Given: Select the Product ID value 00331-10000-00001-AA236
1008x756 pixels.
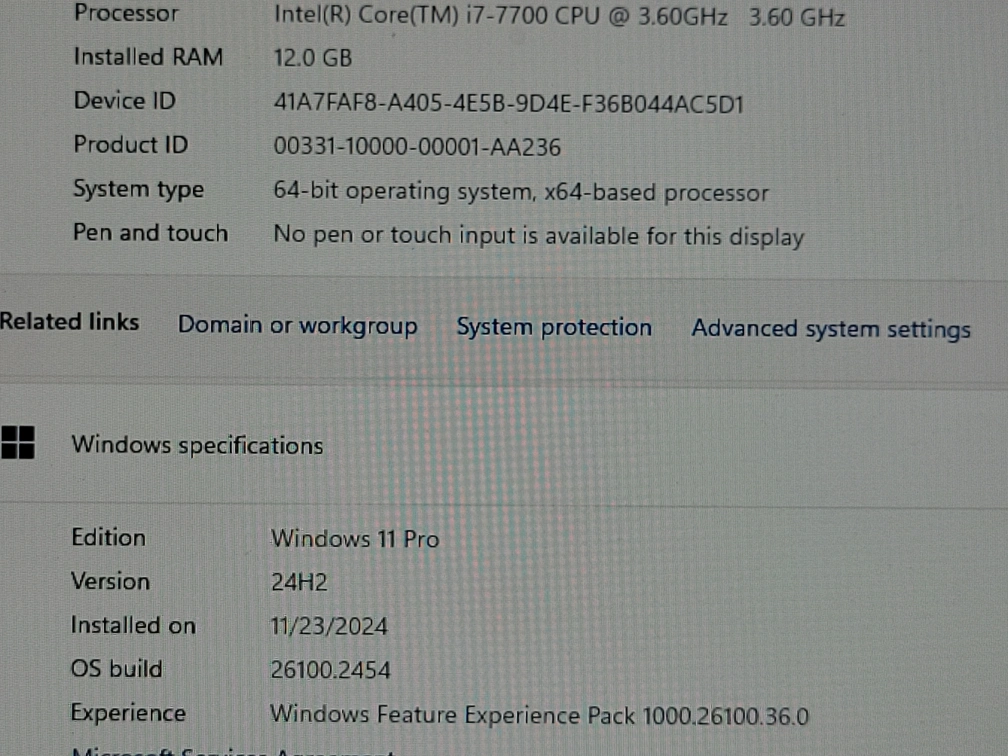Looking at the screenshot, I should (417, 147).
